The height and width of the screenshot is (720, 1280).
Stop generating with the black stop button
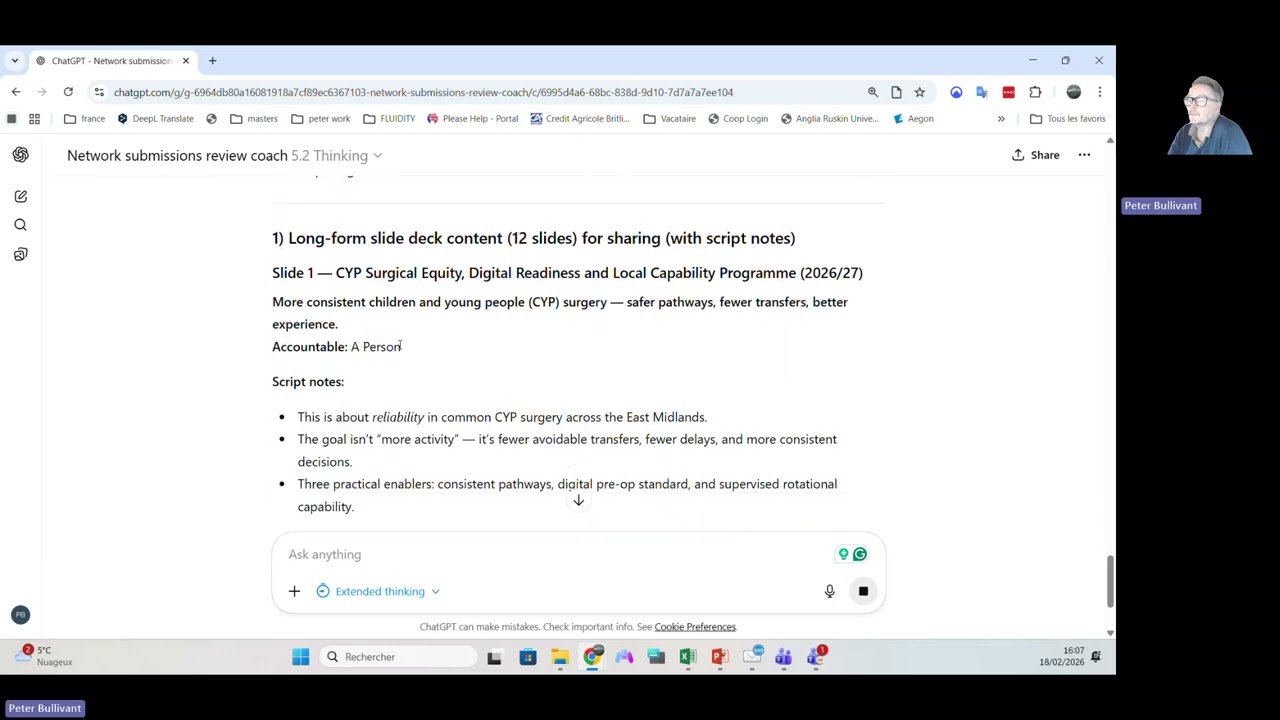click(x=863, y=591)
